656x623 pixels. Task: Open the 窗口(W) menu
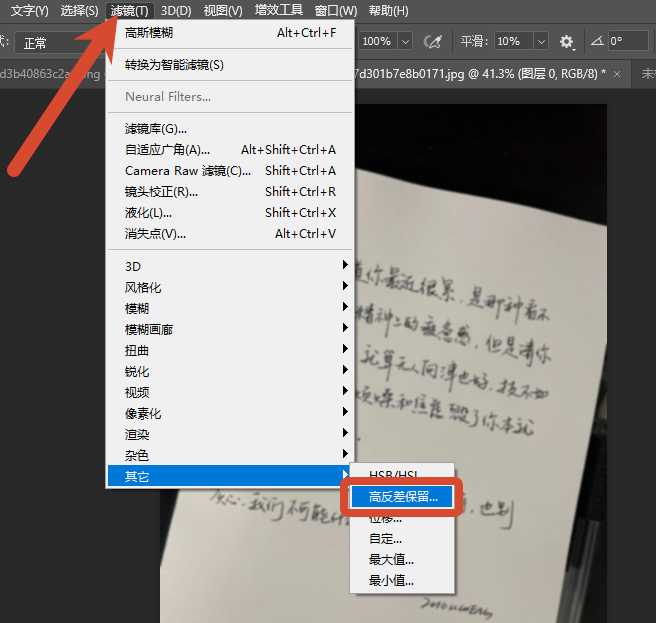tap(336, 10)
